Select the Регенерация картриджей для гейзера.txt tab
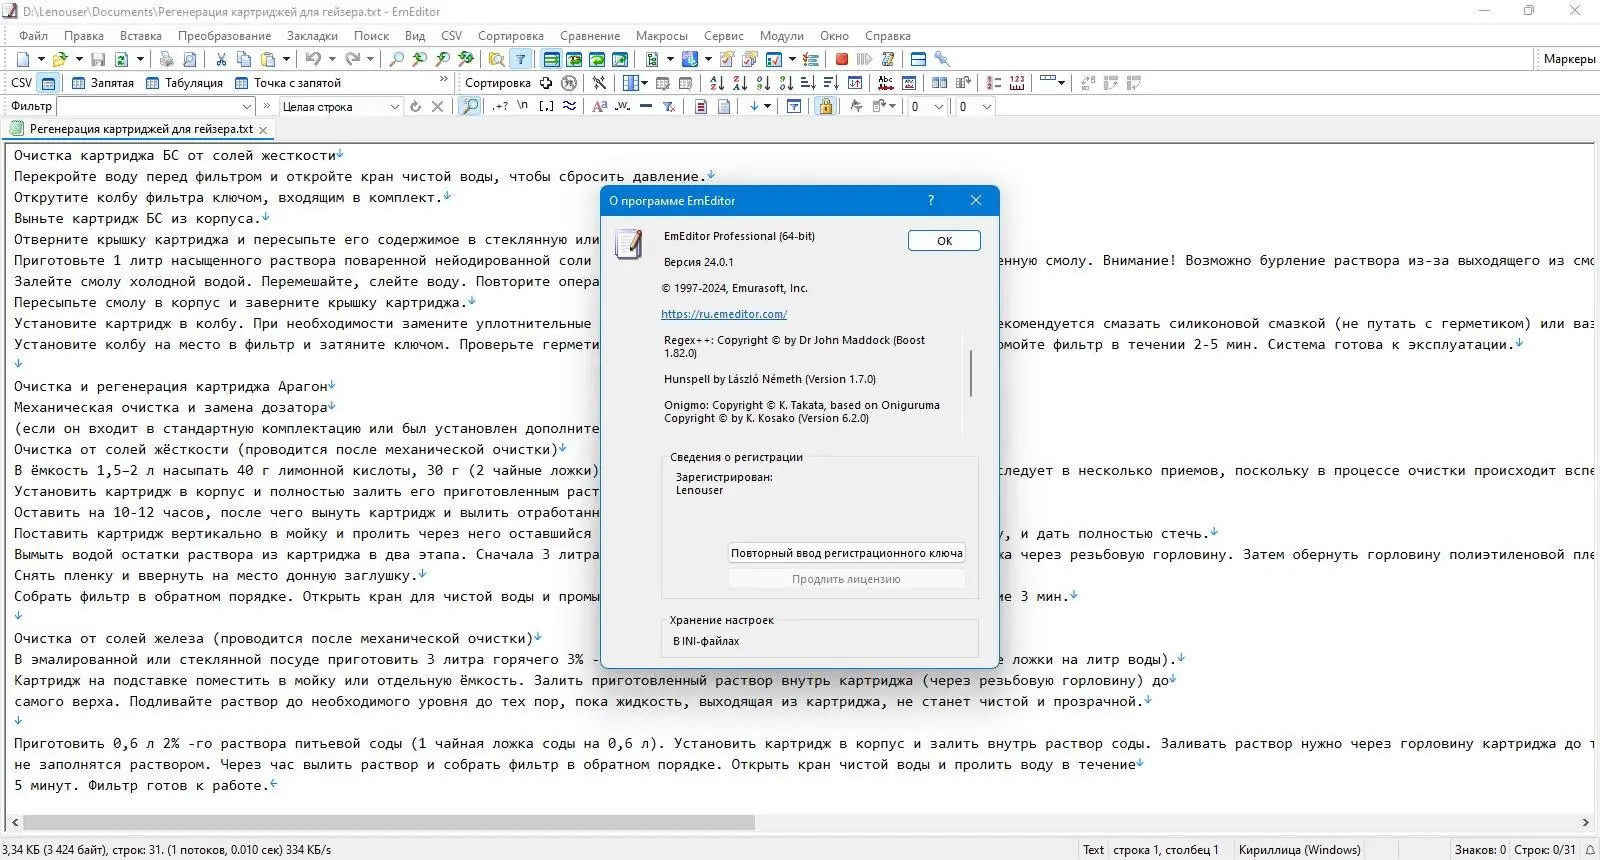The height and width of the screenshot is (860, 1600). 140,129
